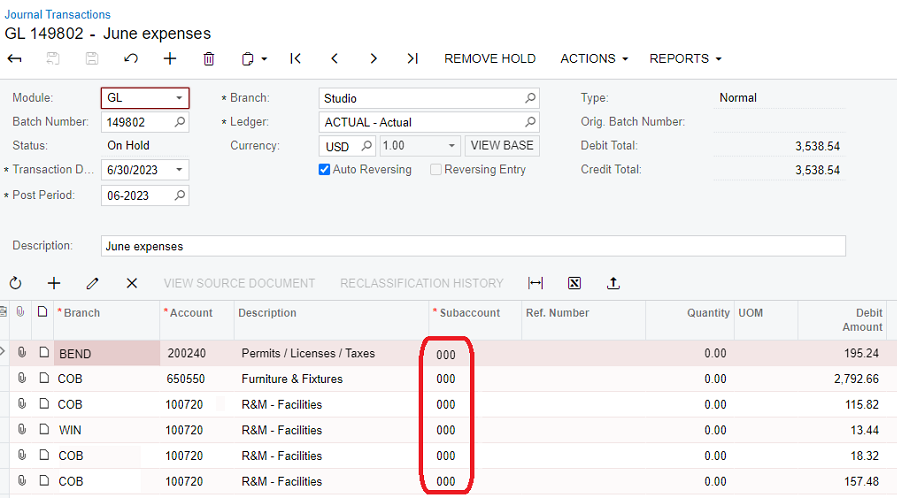Go back with the left arrow icon
Screen dimensions: 897x498
tap(14, 59)
